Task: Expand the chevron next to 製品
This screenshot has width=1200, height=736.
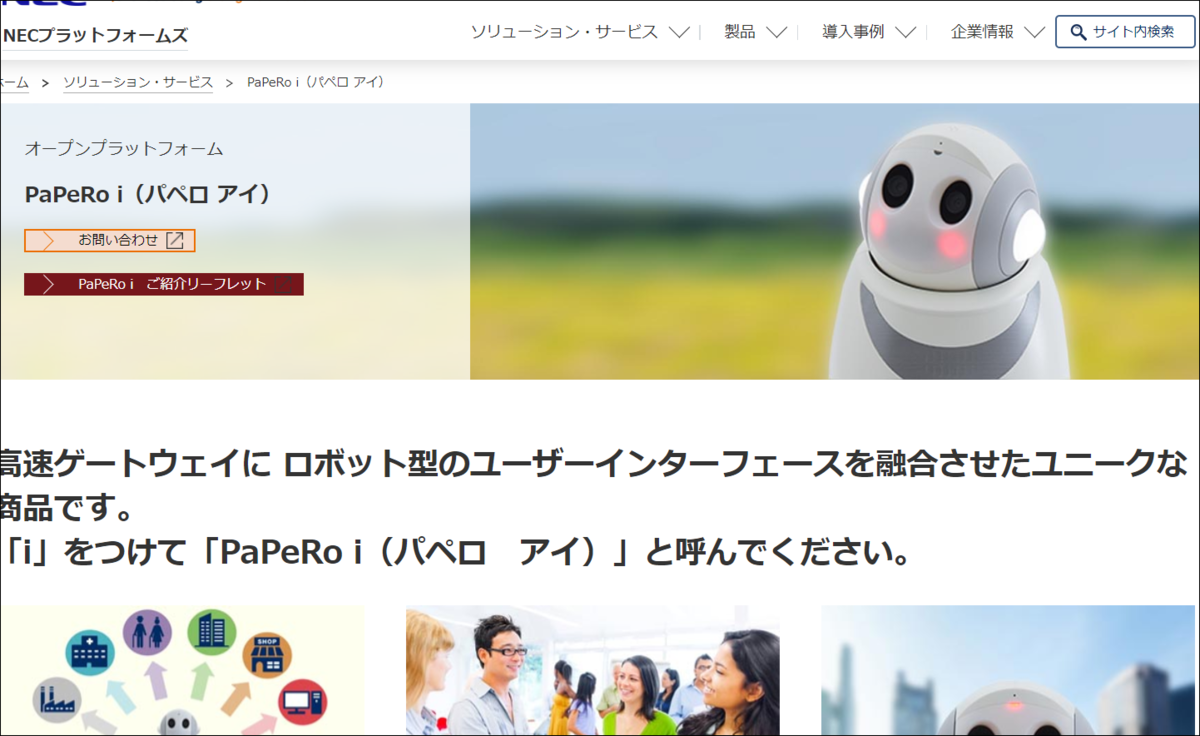Action: (777, 32)
